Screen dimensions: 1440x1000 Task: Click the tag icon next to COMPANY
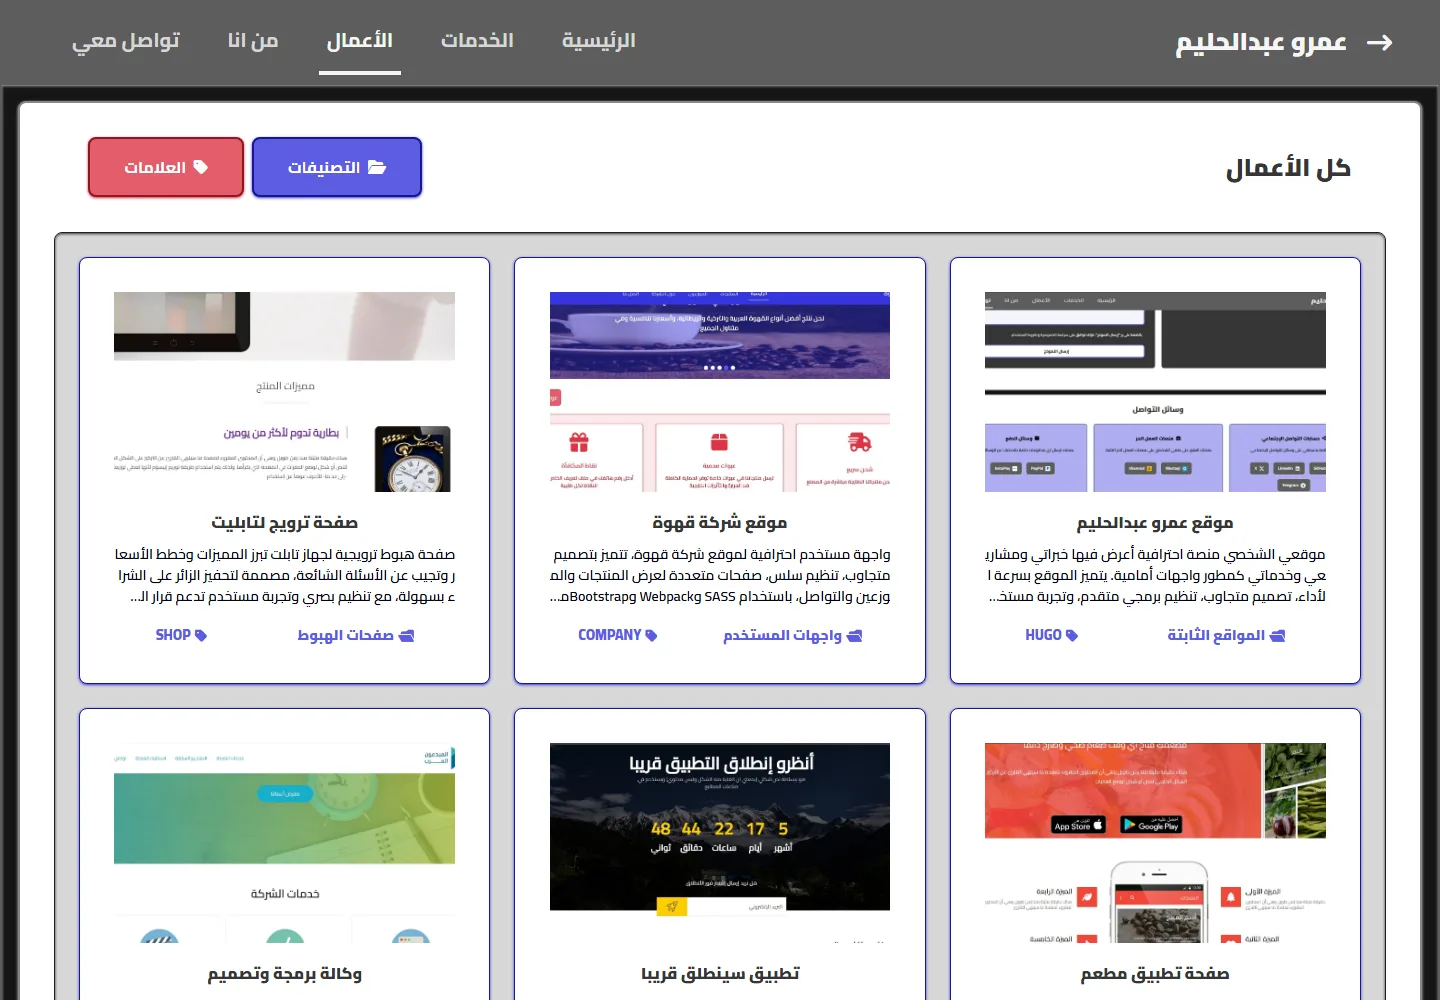click(651, 636)
